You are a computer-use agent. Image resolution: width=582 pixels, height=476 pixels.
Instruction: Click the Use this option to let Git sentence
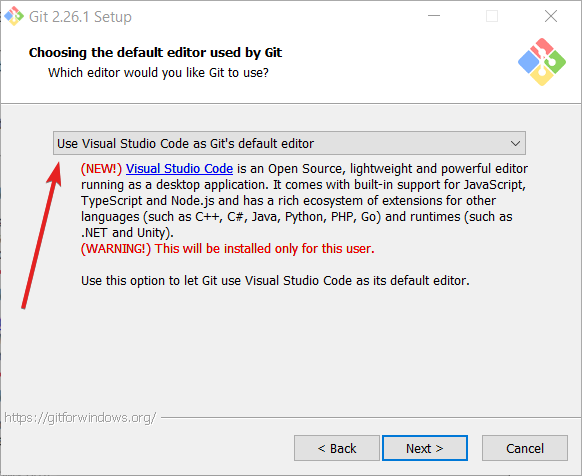pyautogui.click(x=275, y=281)
